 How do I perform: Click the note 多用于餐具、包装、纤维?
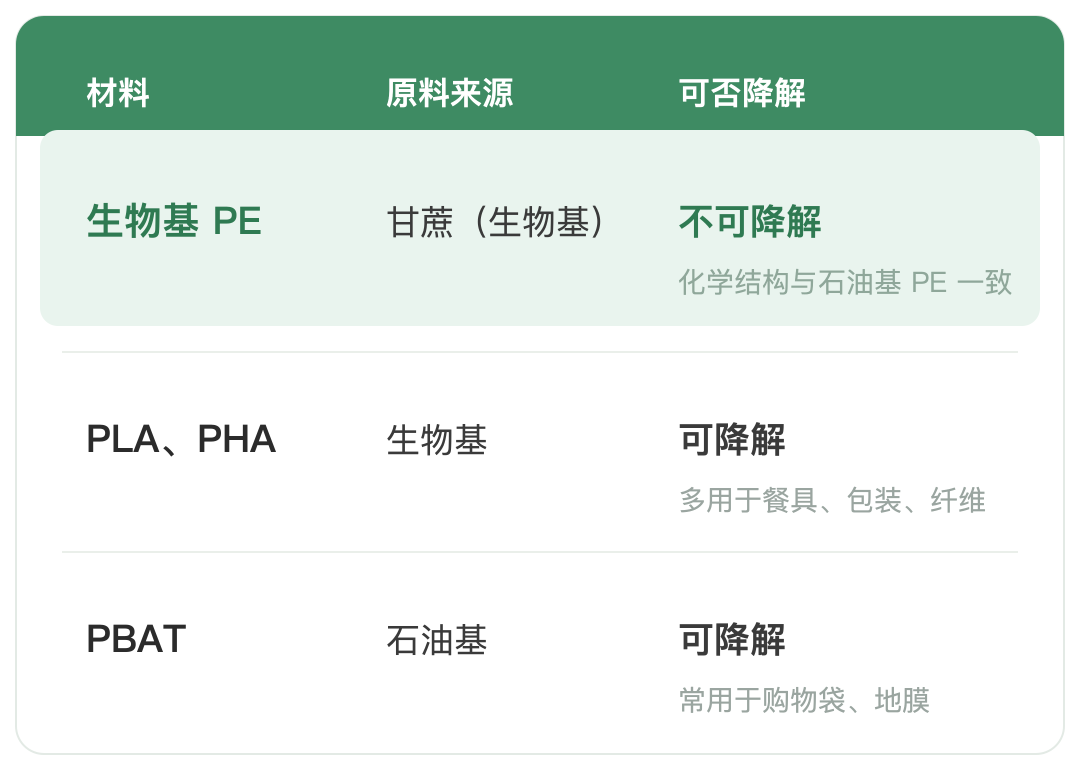click(x=832, y=500)
